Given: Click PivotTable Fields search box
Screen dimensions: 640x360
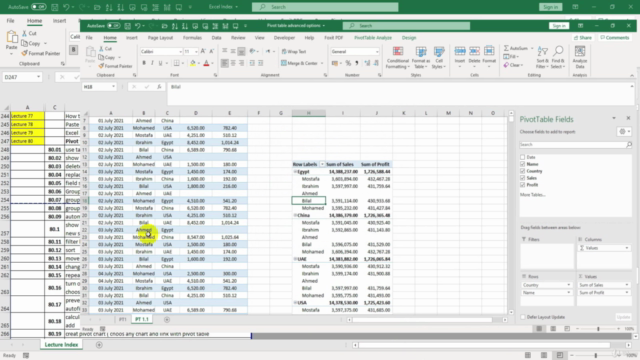Looking at the screenshot, I should click(576, 144).
